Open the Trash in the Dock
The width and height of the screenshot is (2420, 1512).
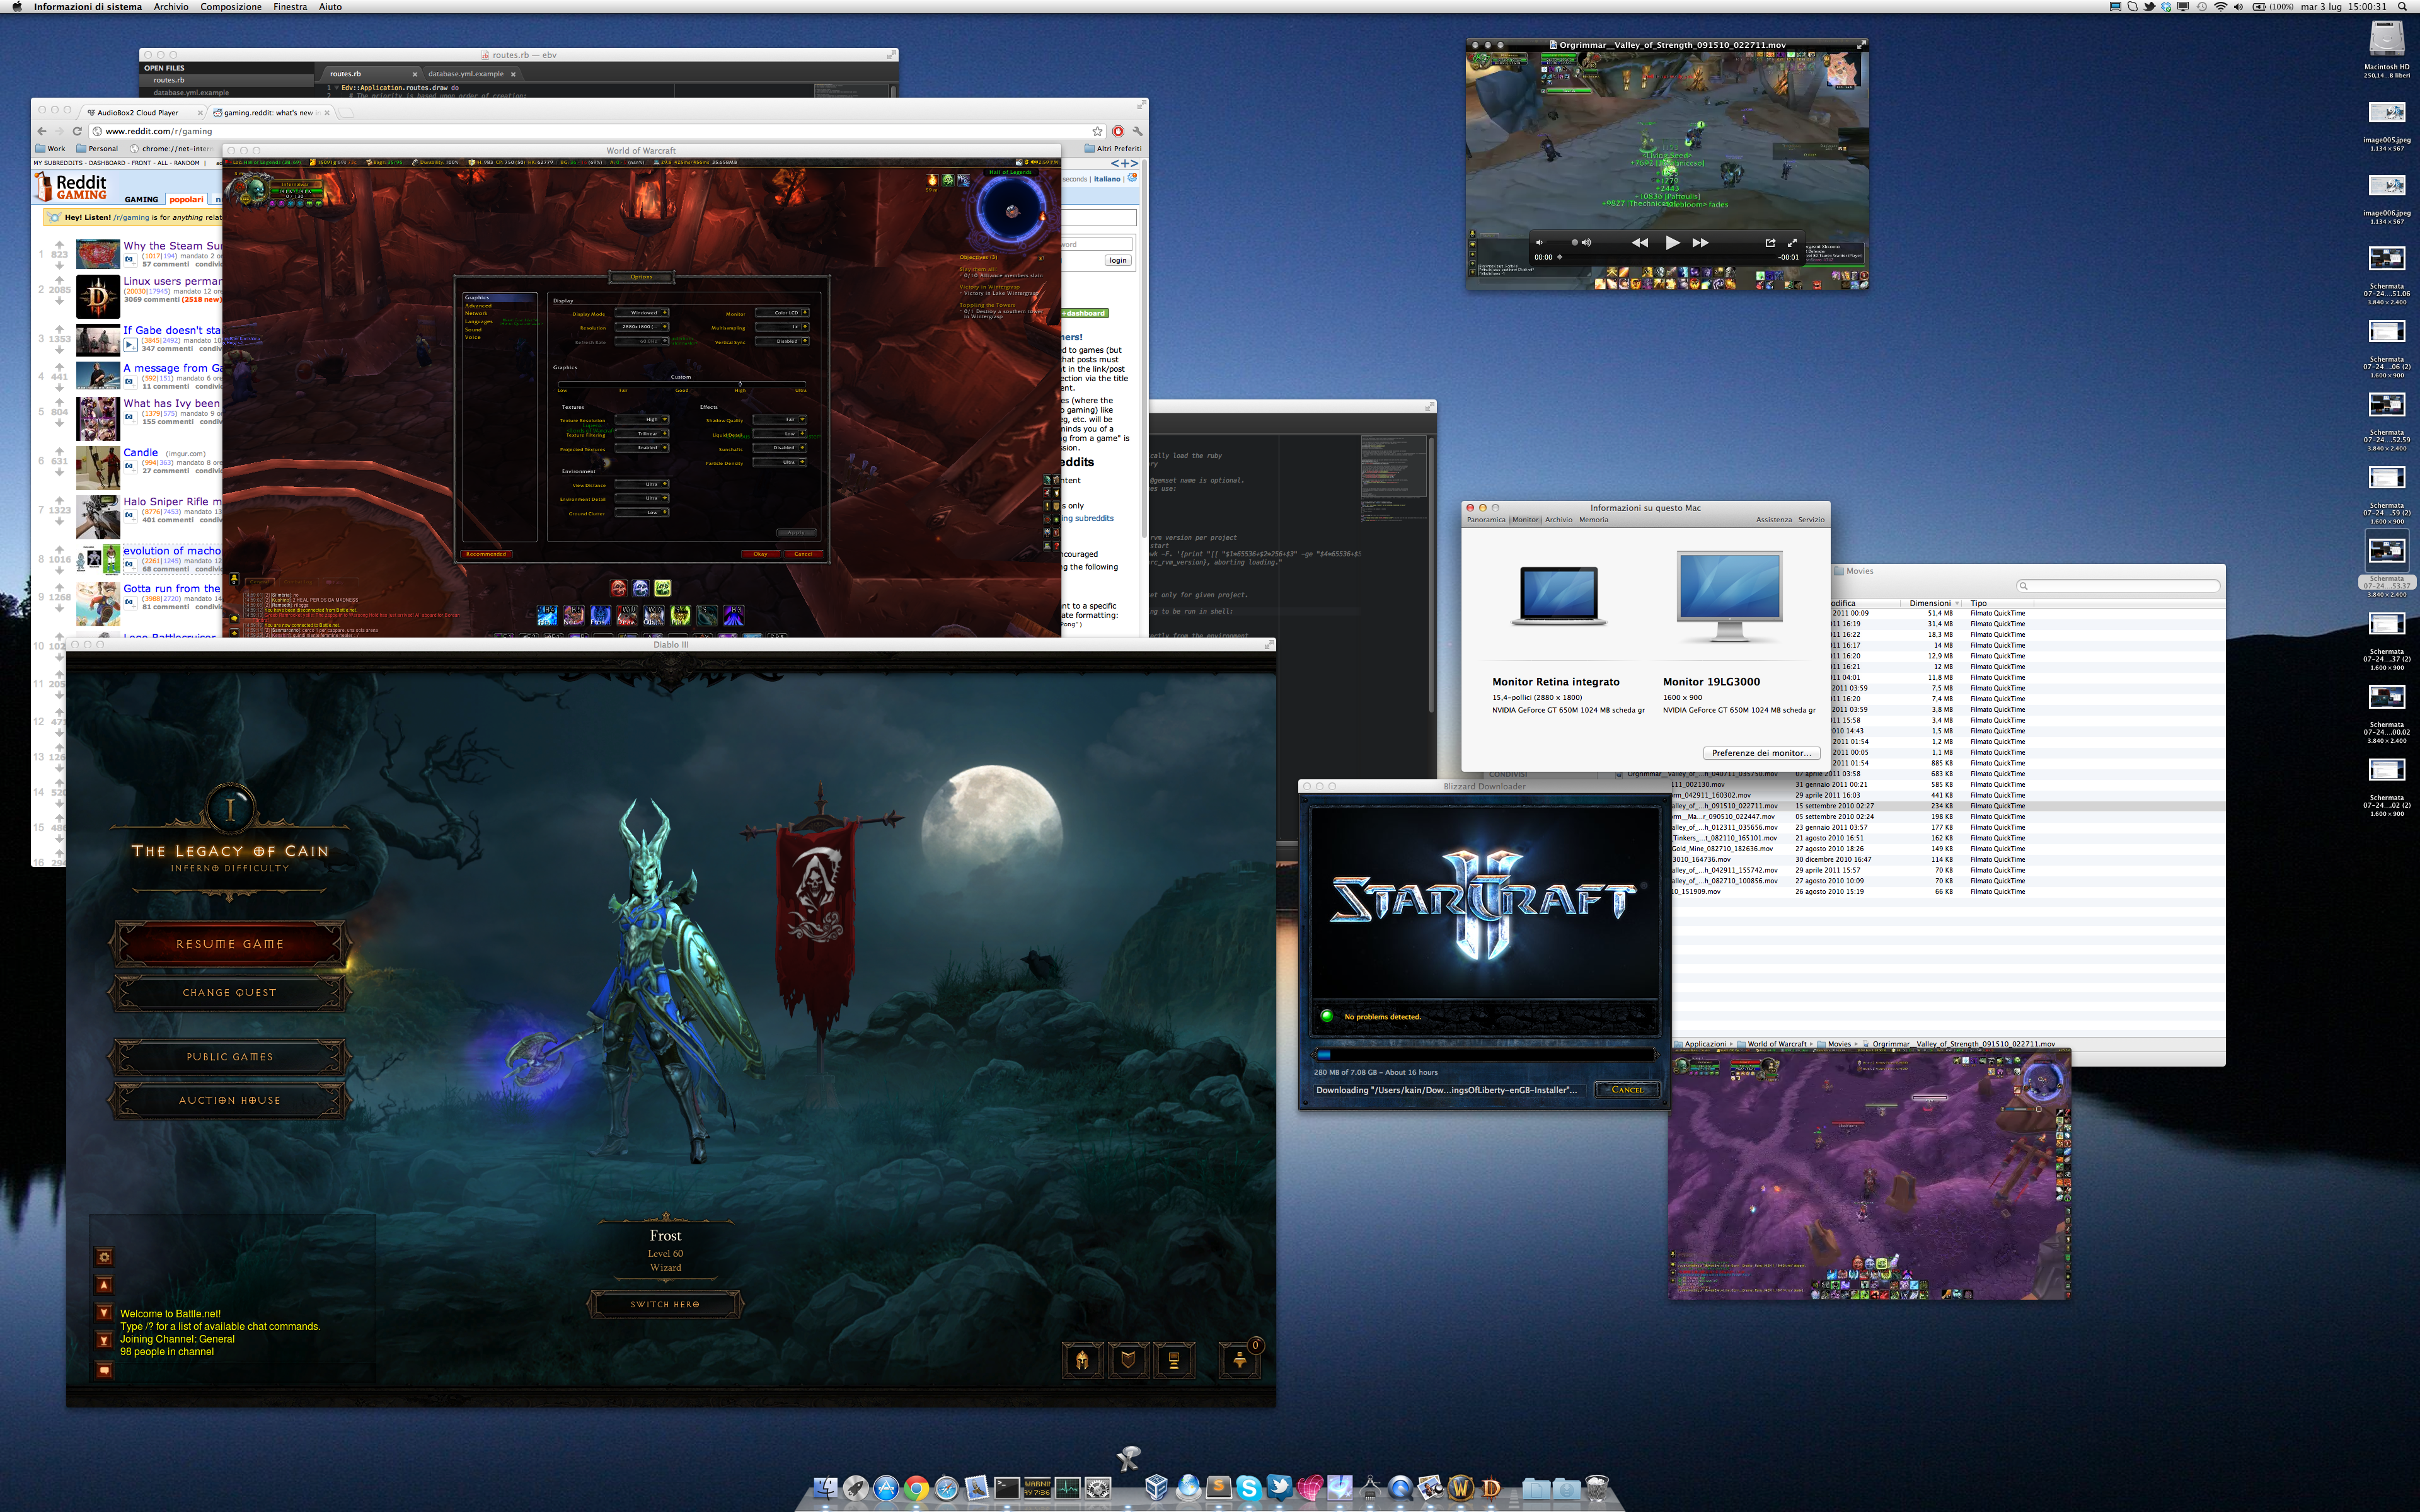coord(1597,1488)
